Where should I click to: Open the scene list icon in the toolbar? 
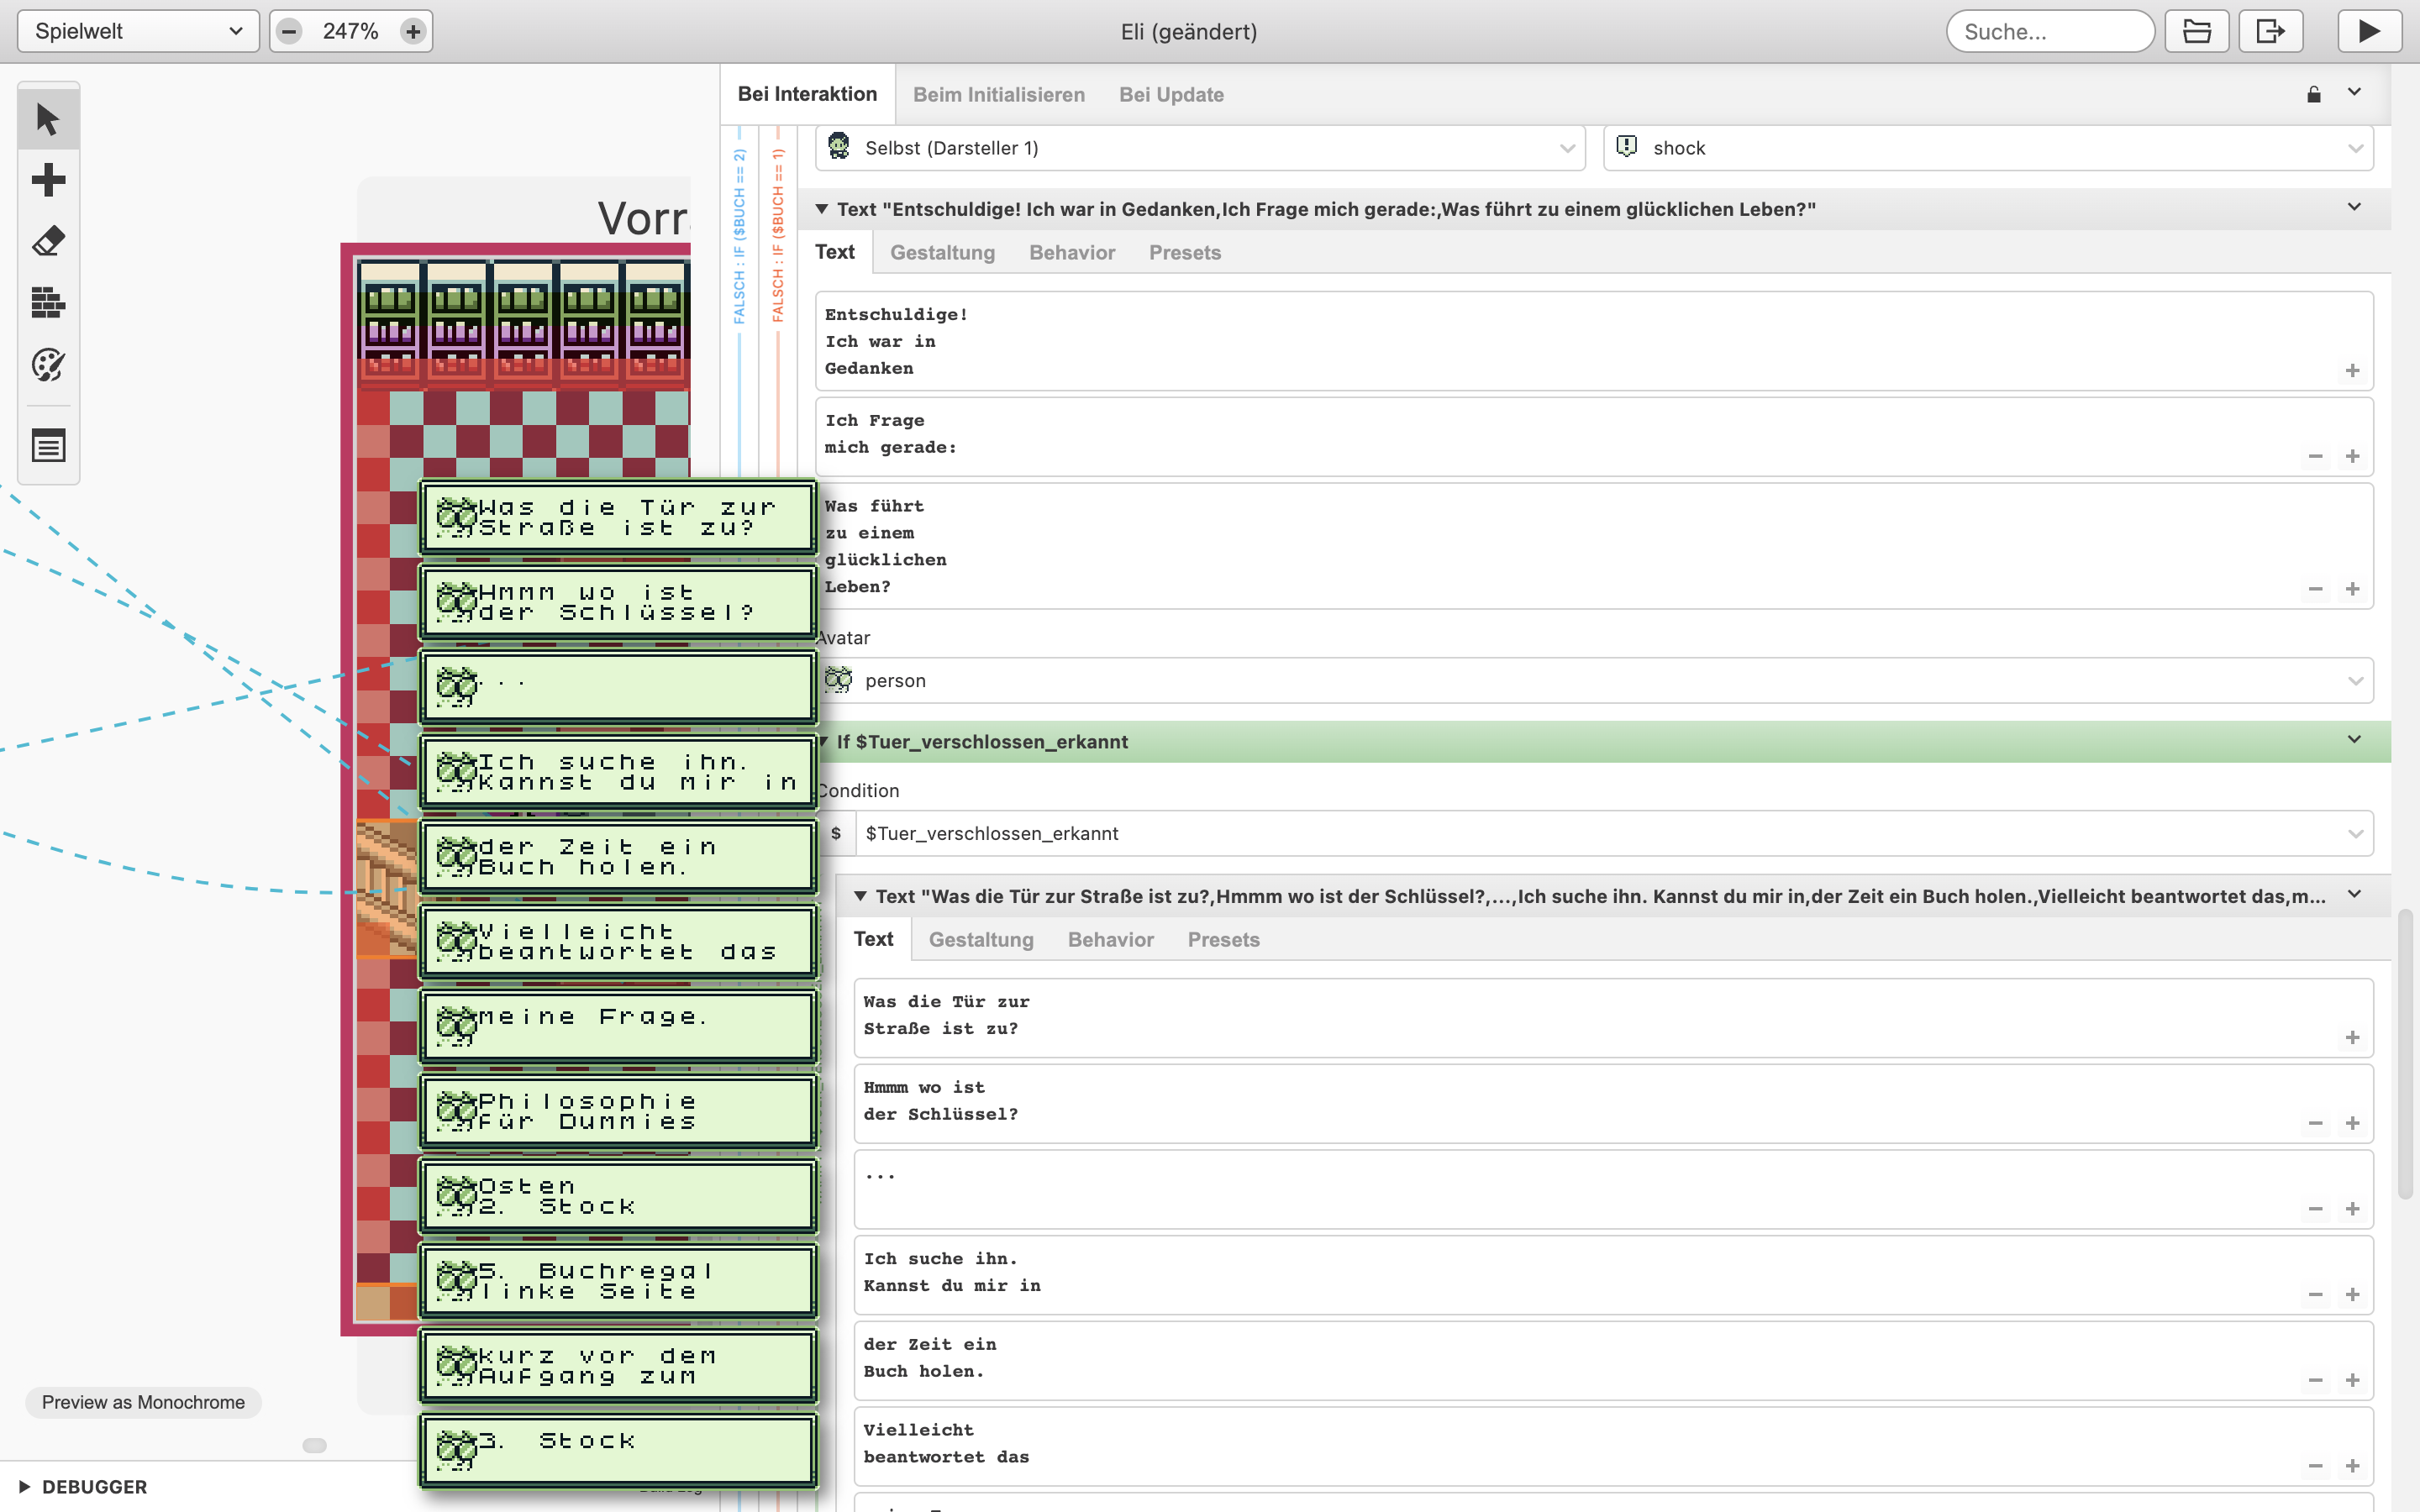48,445
